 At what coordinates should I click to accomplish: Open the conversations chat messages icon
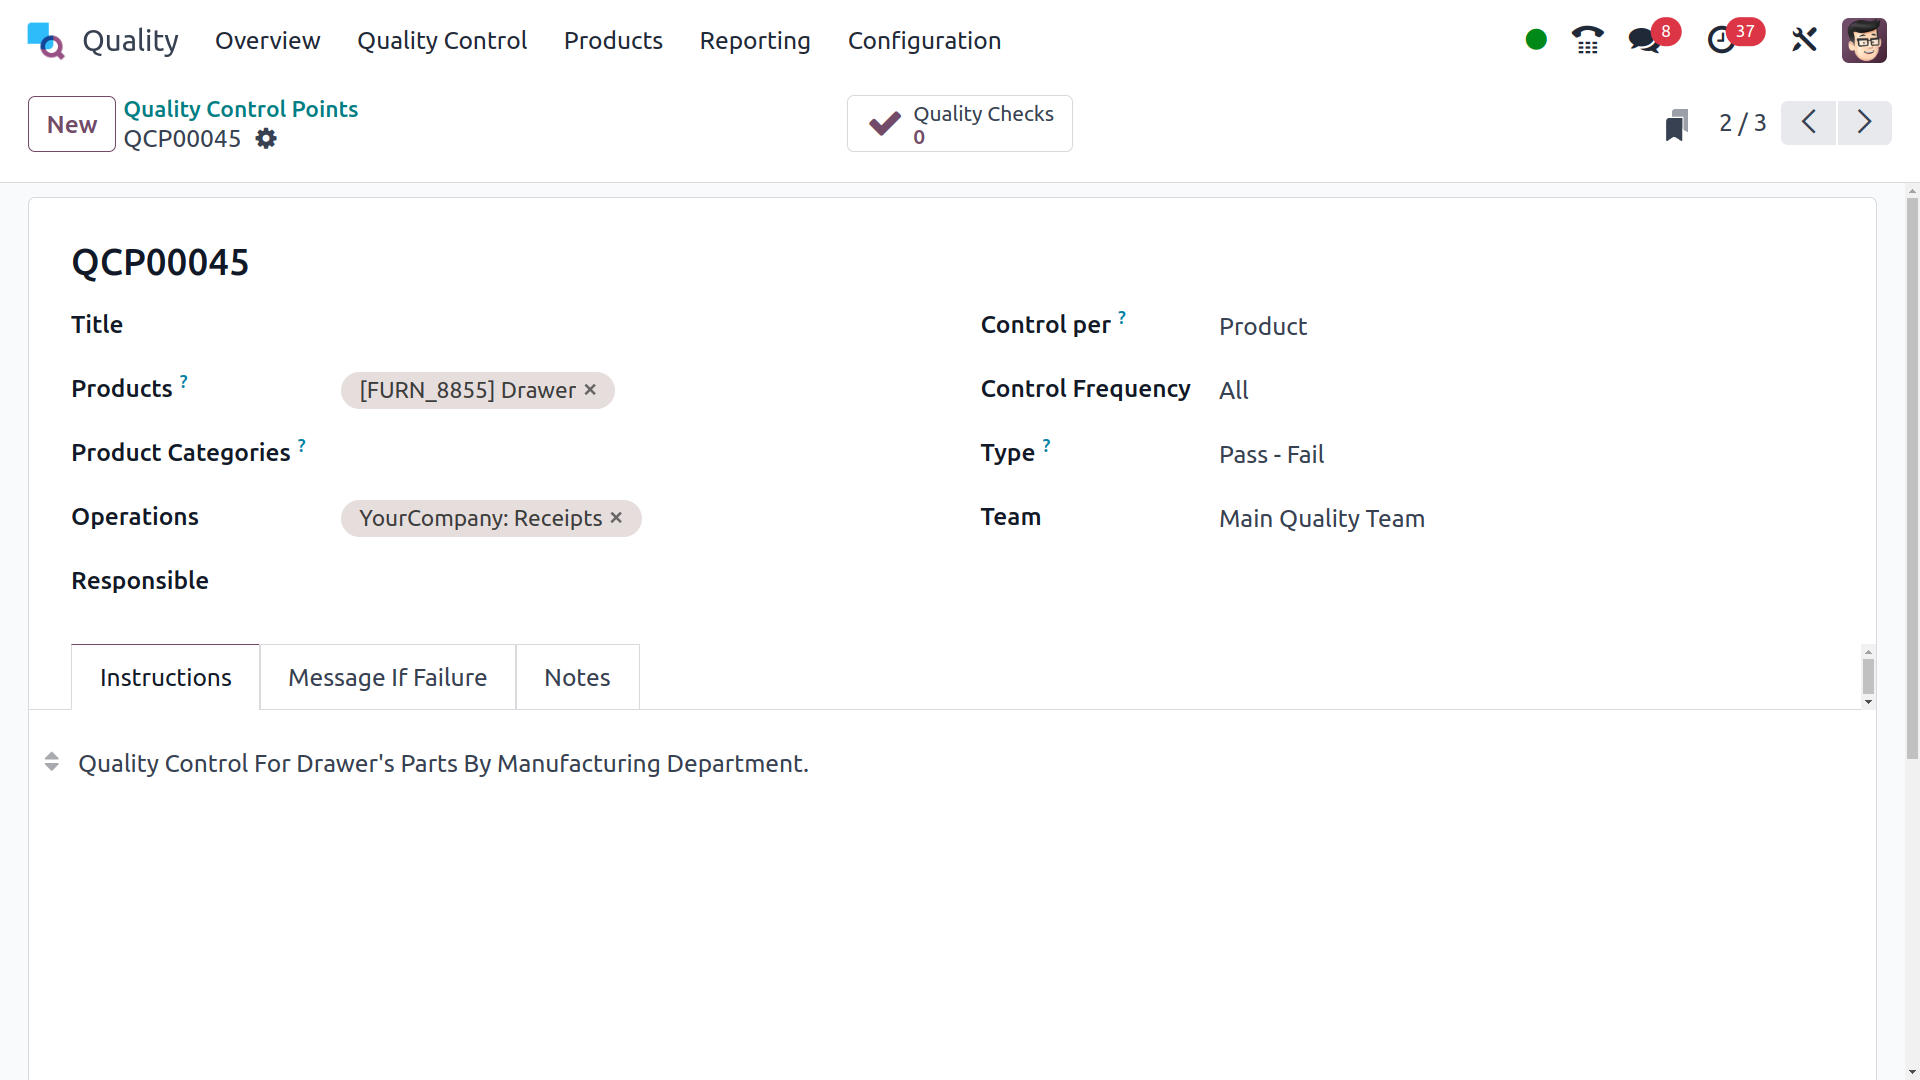tap(1643, 40)
